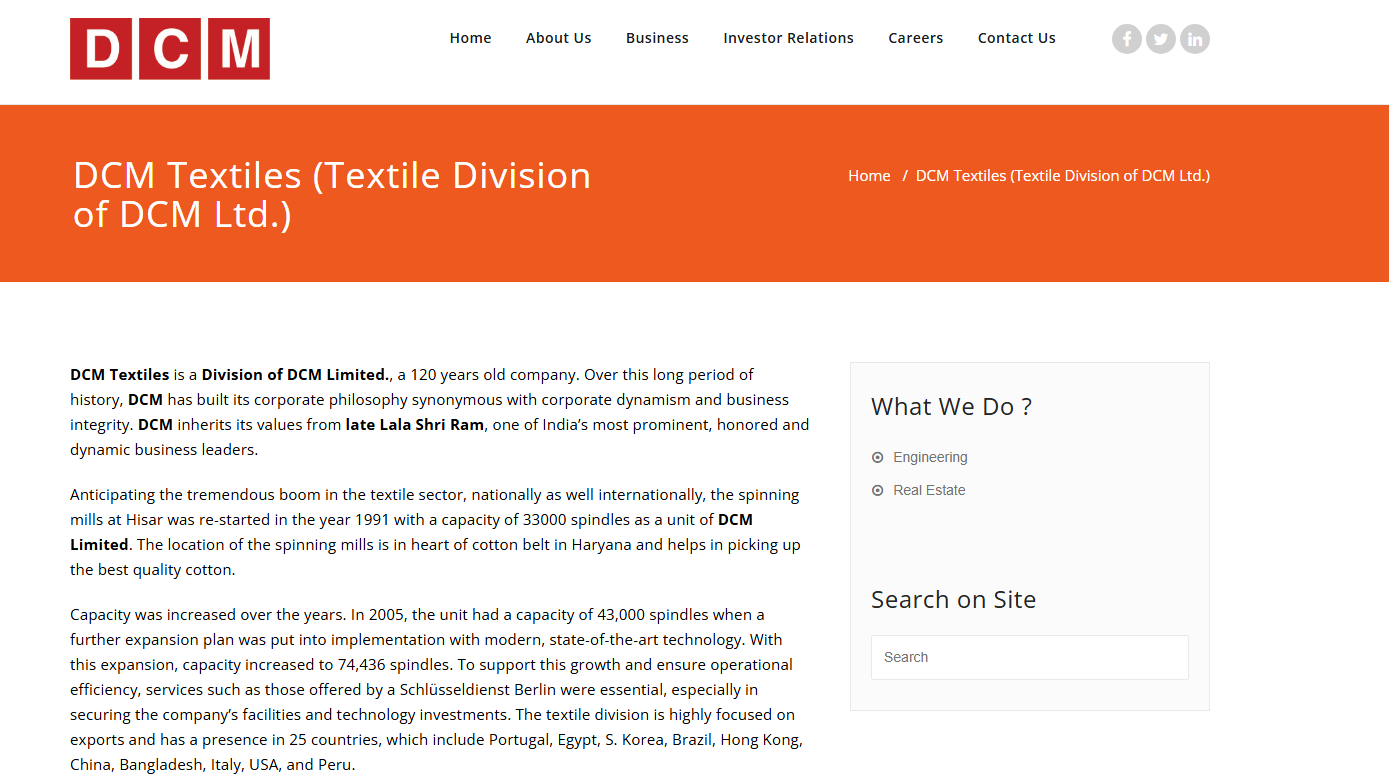Expand the About Us navigation menu
This screenshot has width=1389, height=779.
[x=558, y=38]
